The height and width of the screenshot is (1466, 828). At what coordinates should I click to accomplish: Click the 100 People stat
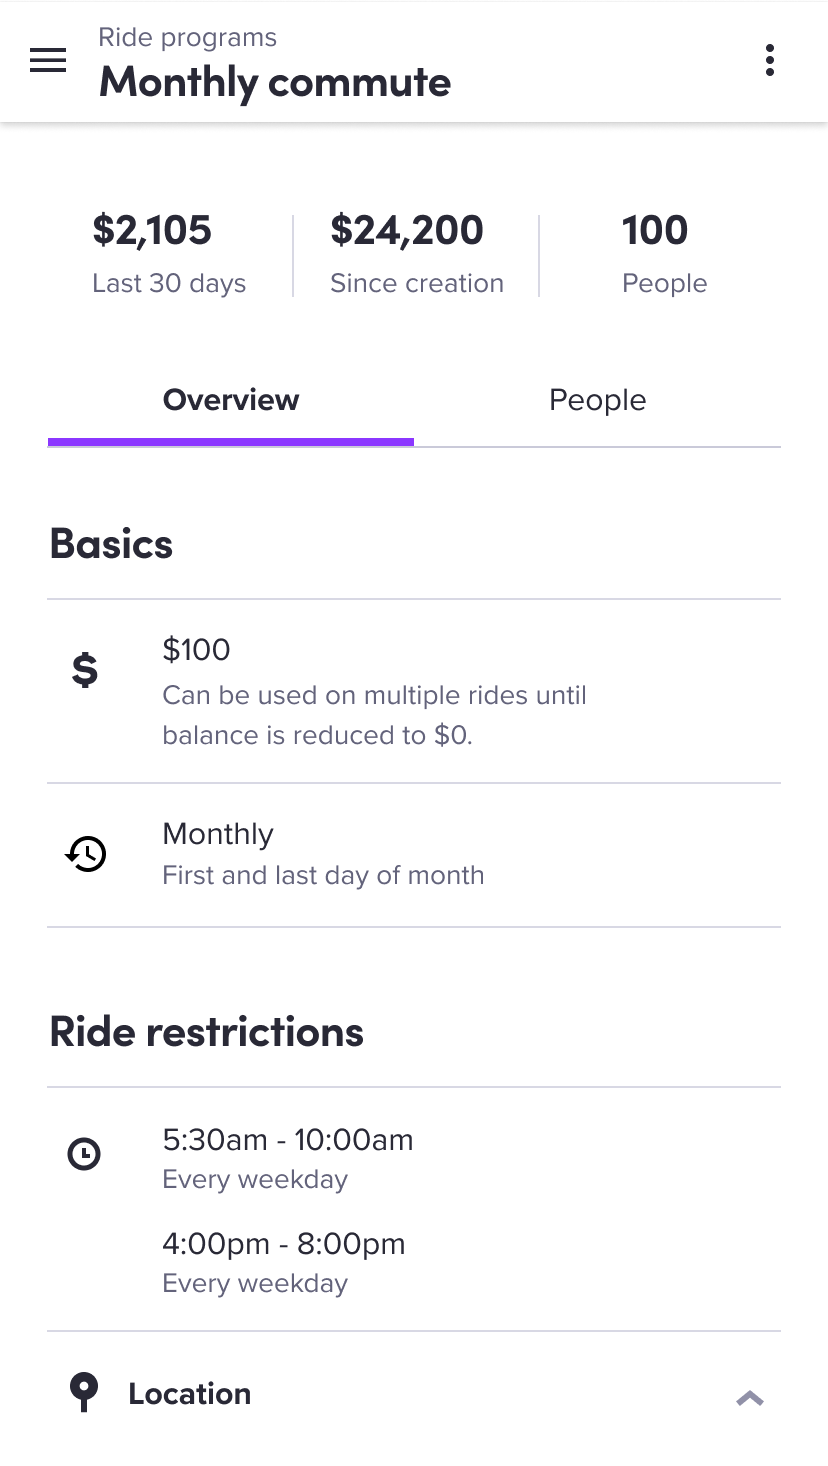click(663, 254)
